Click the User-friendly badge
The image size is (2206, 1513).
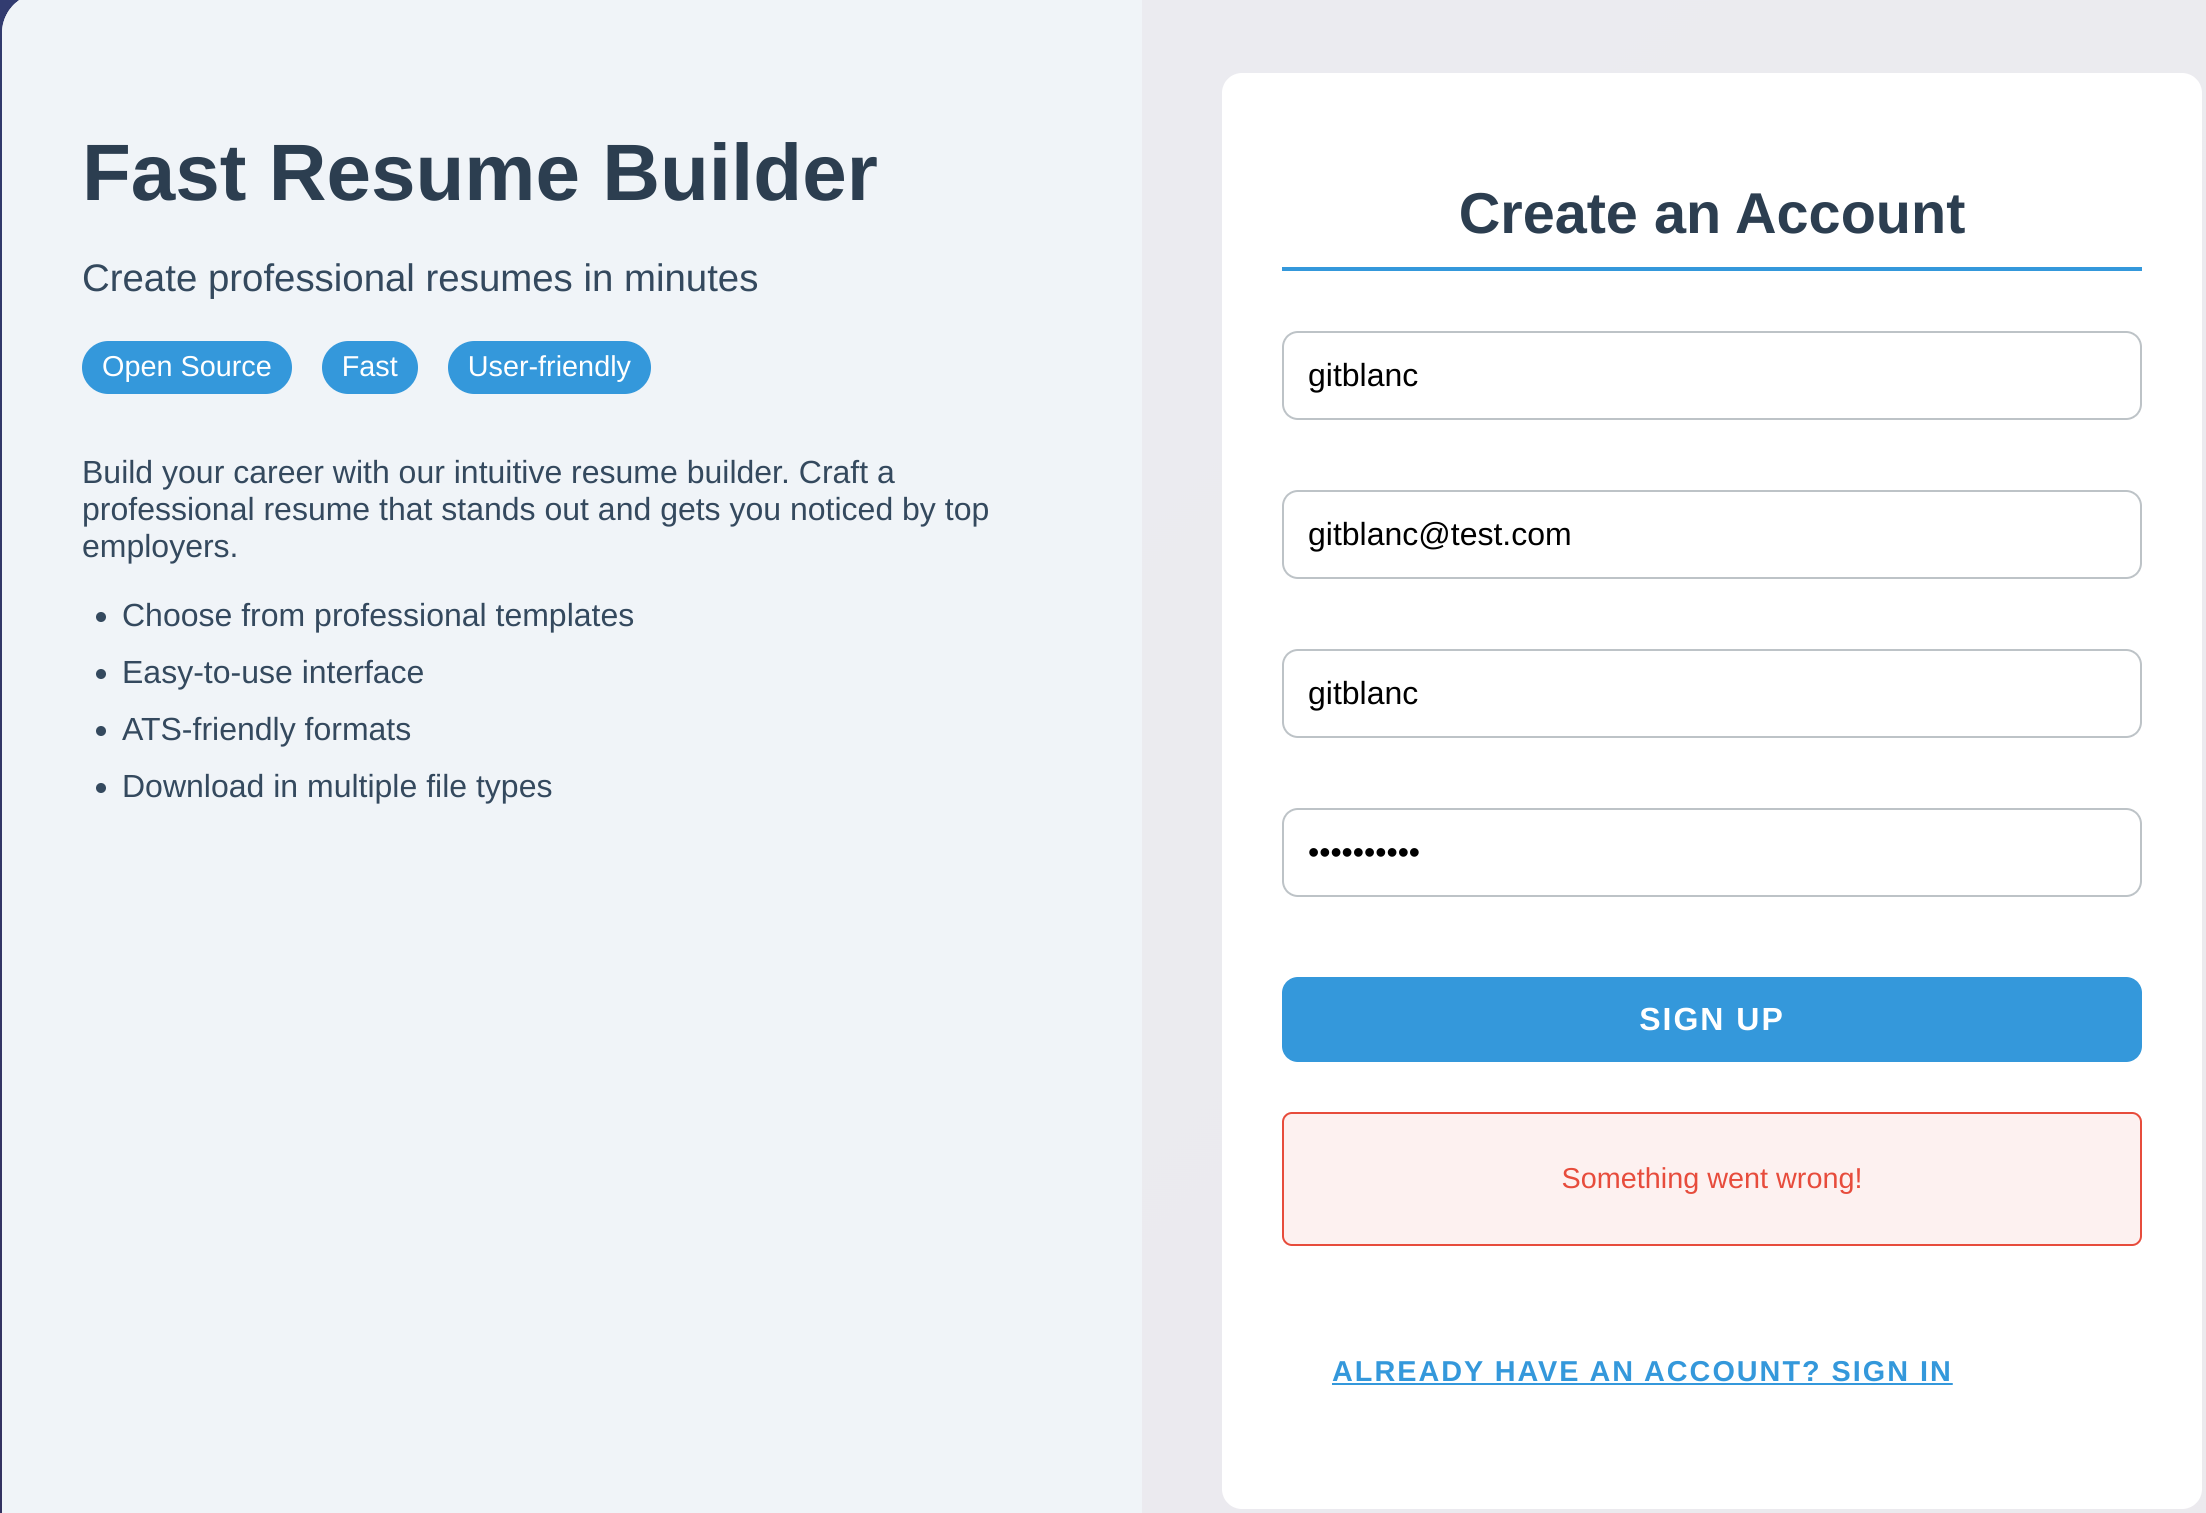tap(549, 367)
